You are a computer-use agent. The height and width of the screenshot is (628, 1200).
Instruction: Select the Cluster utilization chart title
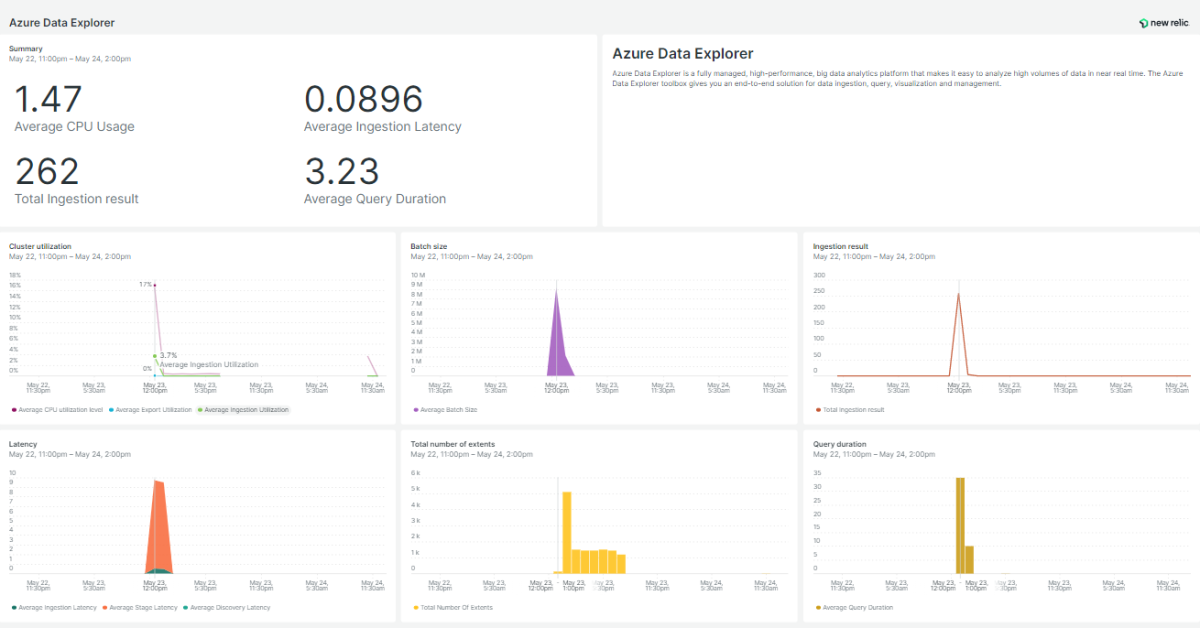click(40, 246)
